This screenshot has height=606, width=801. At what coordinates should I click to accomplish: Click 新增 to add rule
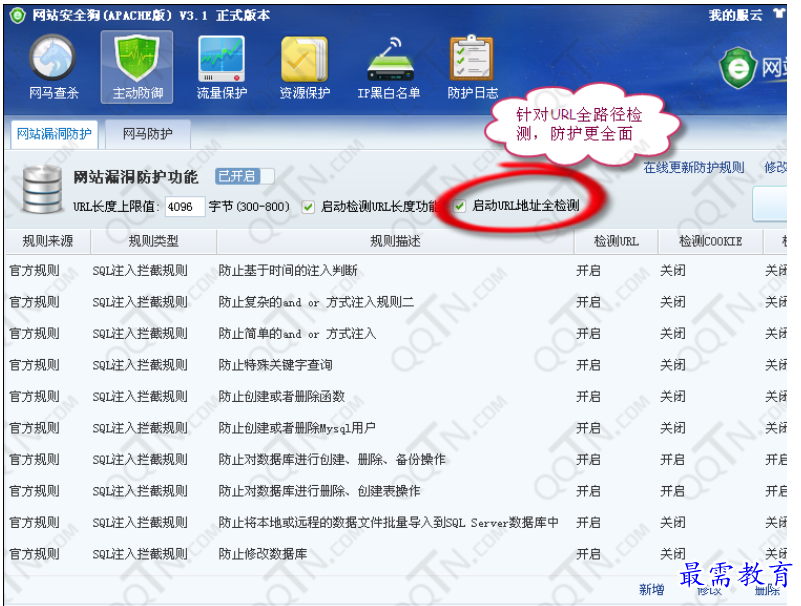(651, 590)
